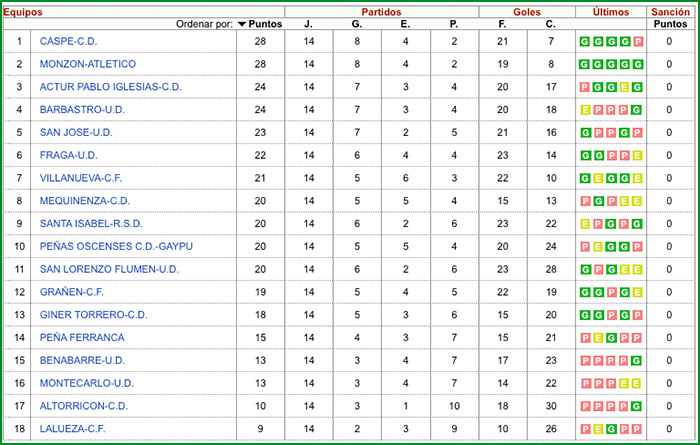Click the green G result icon in ALTORRICON-C.D. row

click(x=637, y=406)
